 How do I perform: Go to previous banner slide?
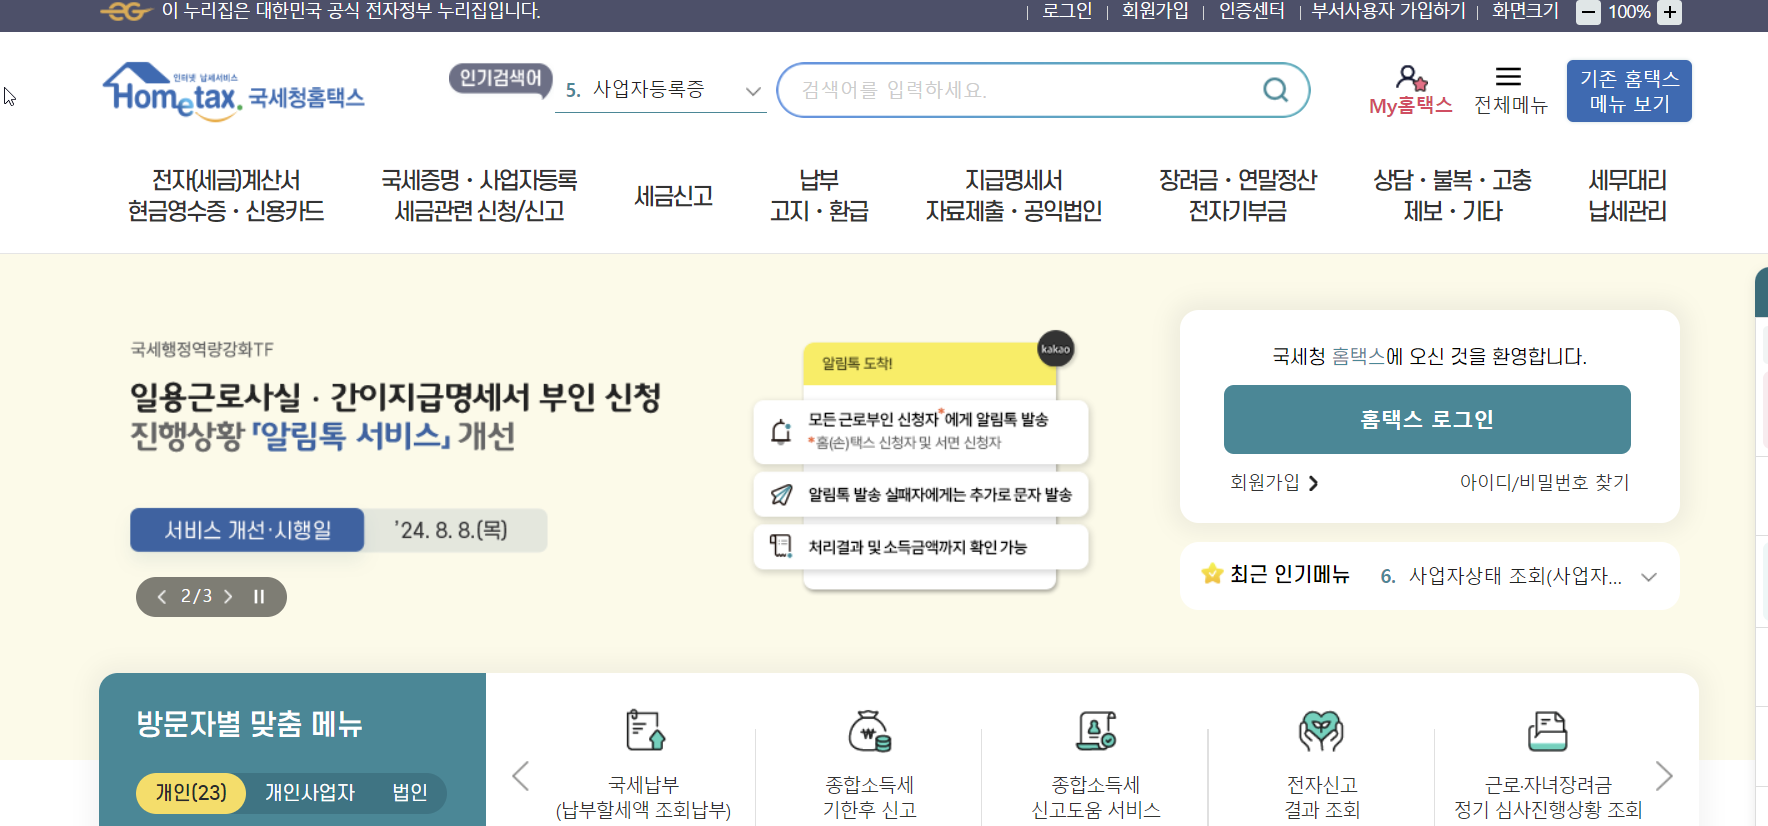(x=162, y=597)
